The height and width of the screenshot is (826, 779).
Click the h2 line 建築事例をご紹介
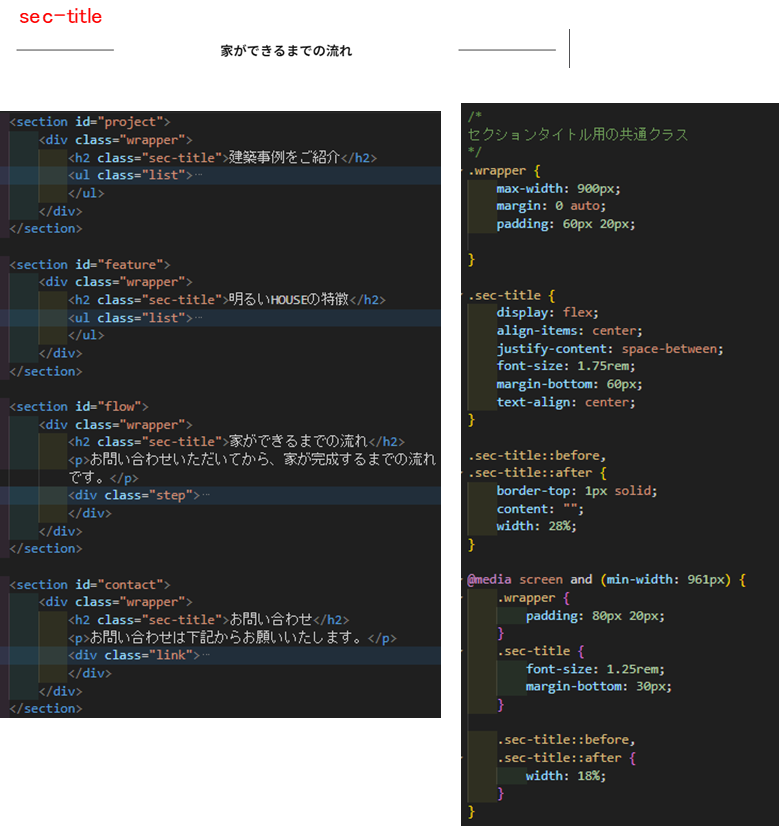tap(222, 158)
